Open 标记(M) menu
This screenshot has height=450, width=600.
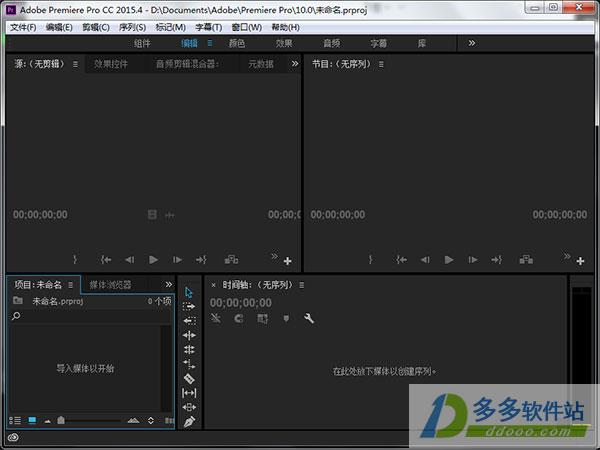170,28
